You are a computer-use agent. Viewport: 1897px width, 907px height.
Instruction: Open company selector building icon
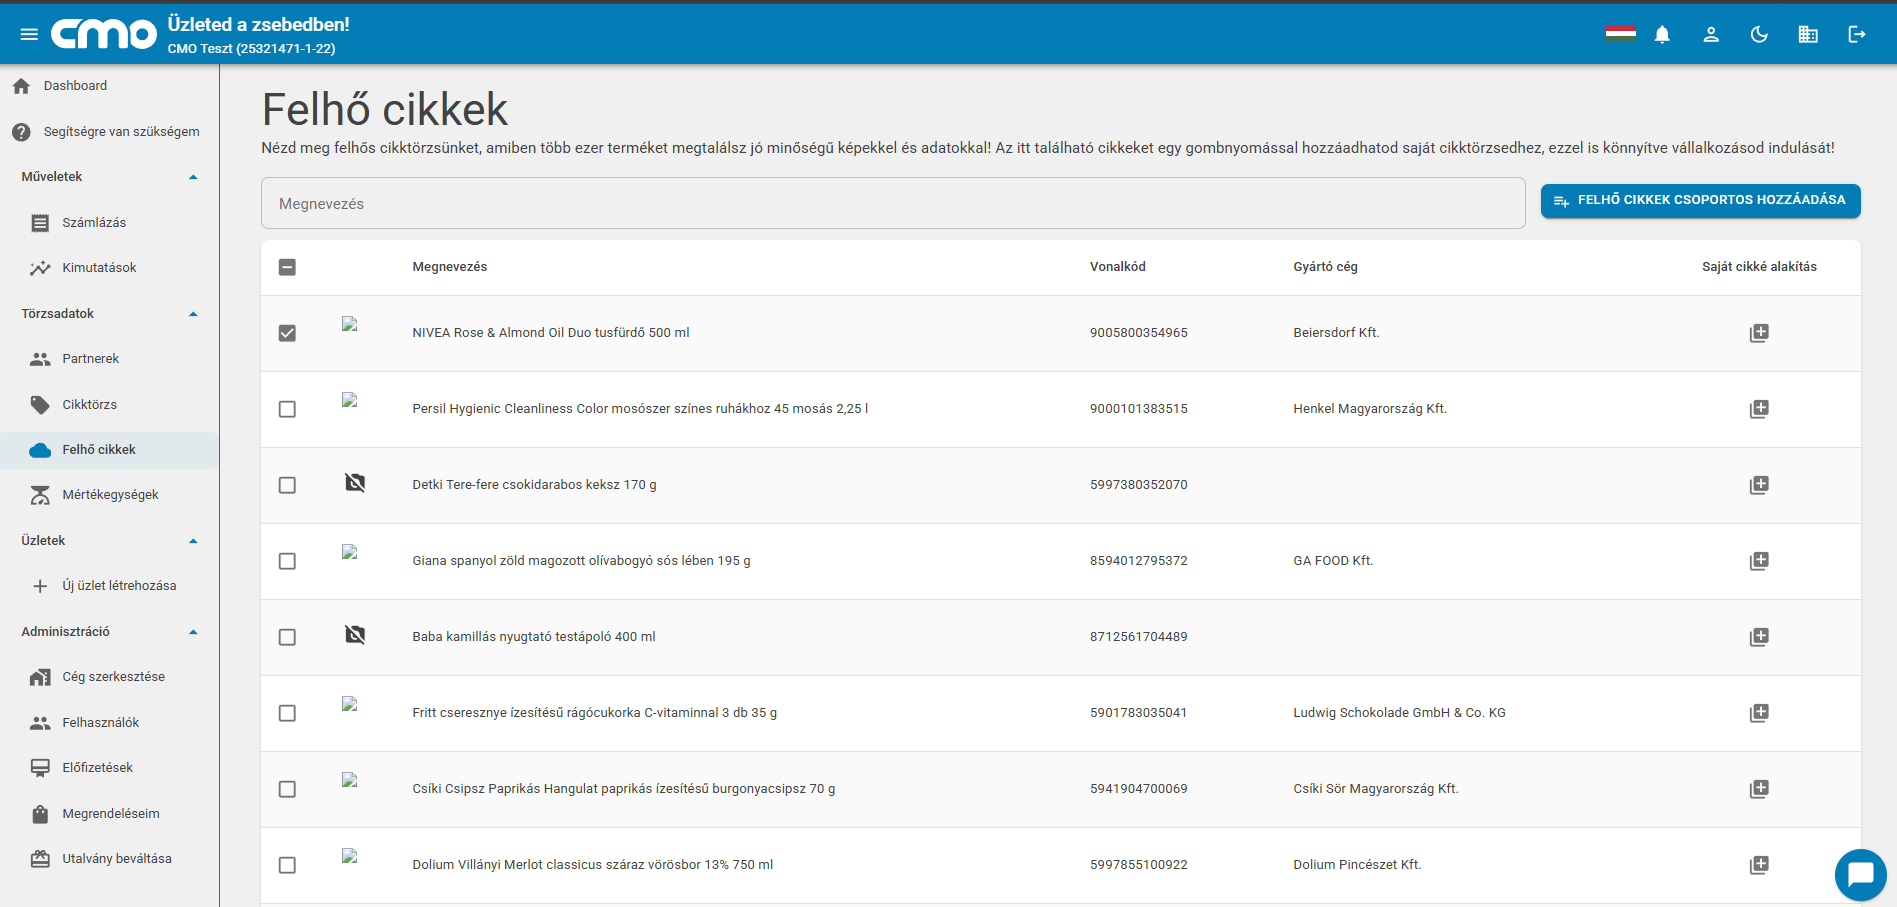(1808, 35)
